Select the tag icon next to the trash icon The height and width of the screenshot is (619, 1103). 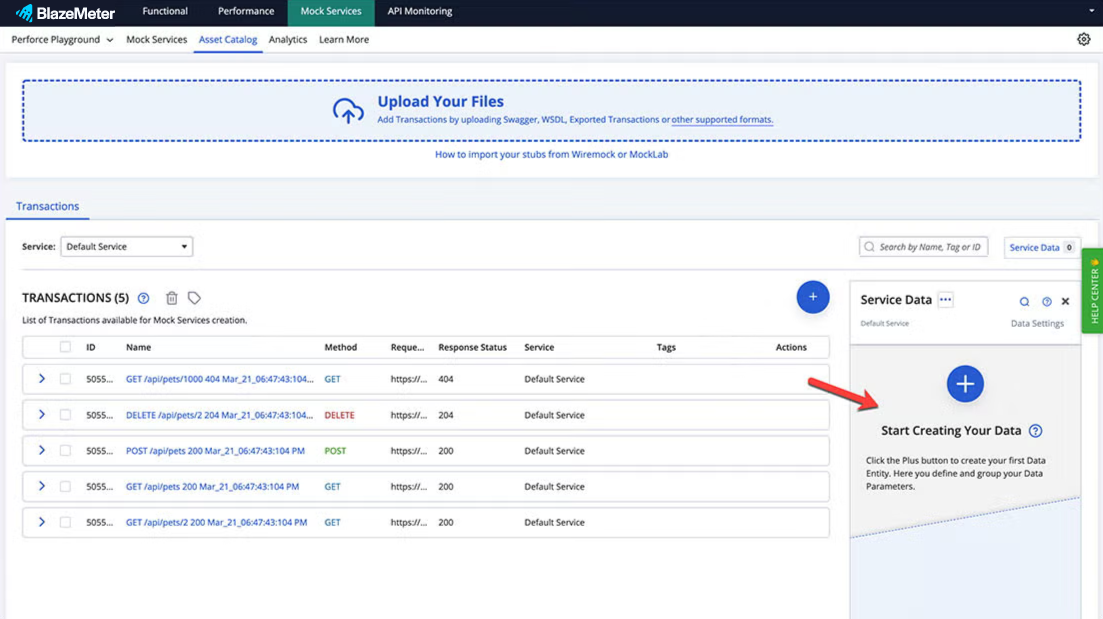[x=194, y=297]
